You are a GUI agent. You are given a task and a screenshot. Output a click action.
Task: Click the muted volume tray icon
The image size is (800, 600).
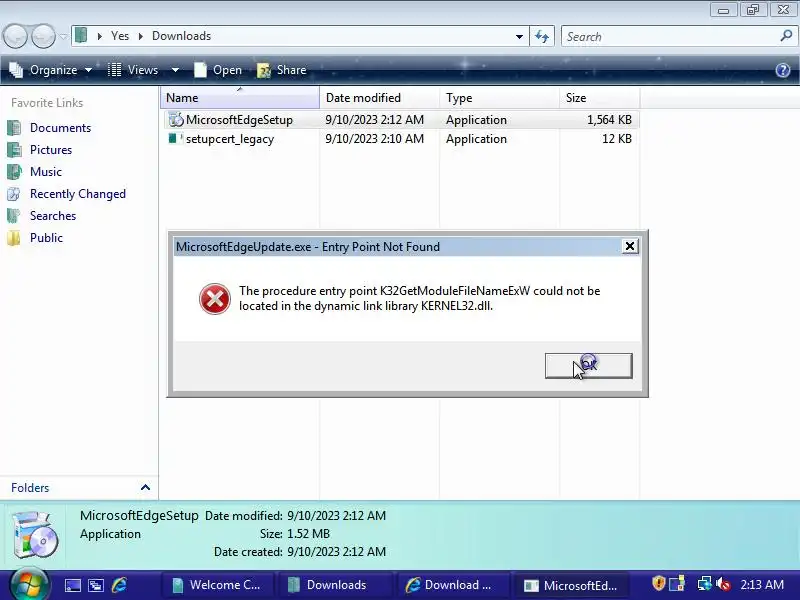pyautogui.click(x=722, y=584)
